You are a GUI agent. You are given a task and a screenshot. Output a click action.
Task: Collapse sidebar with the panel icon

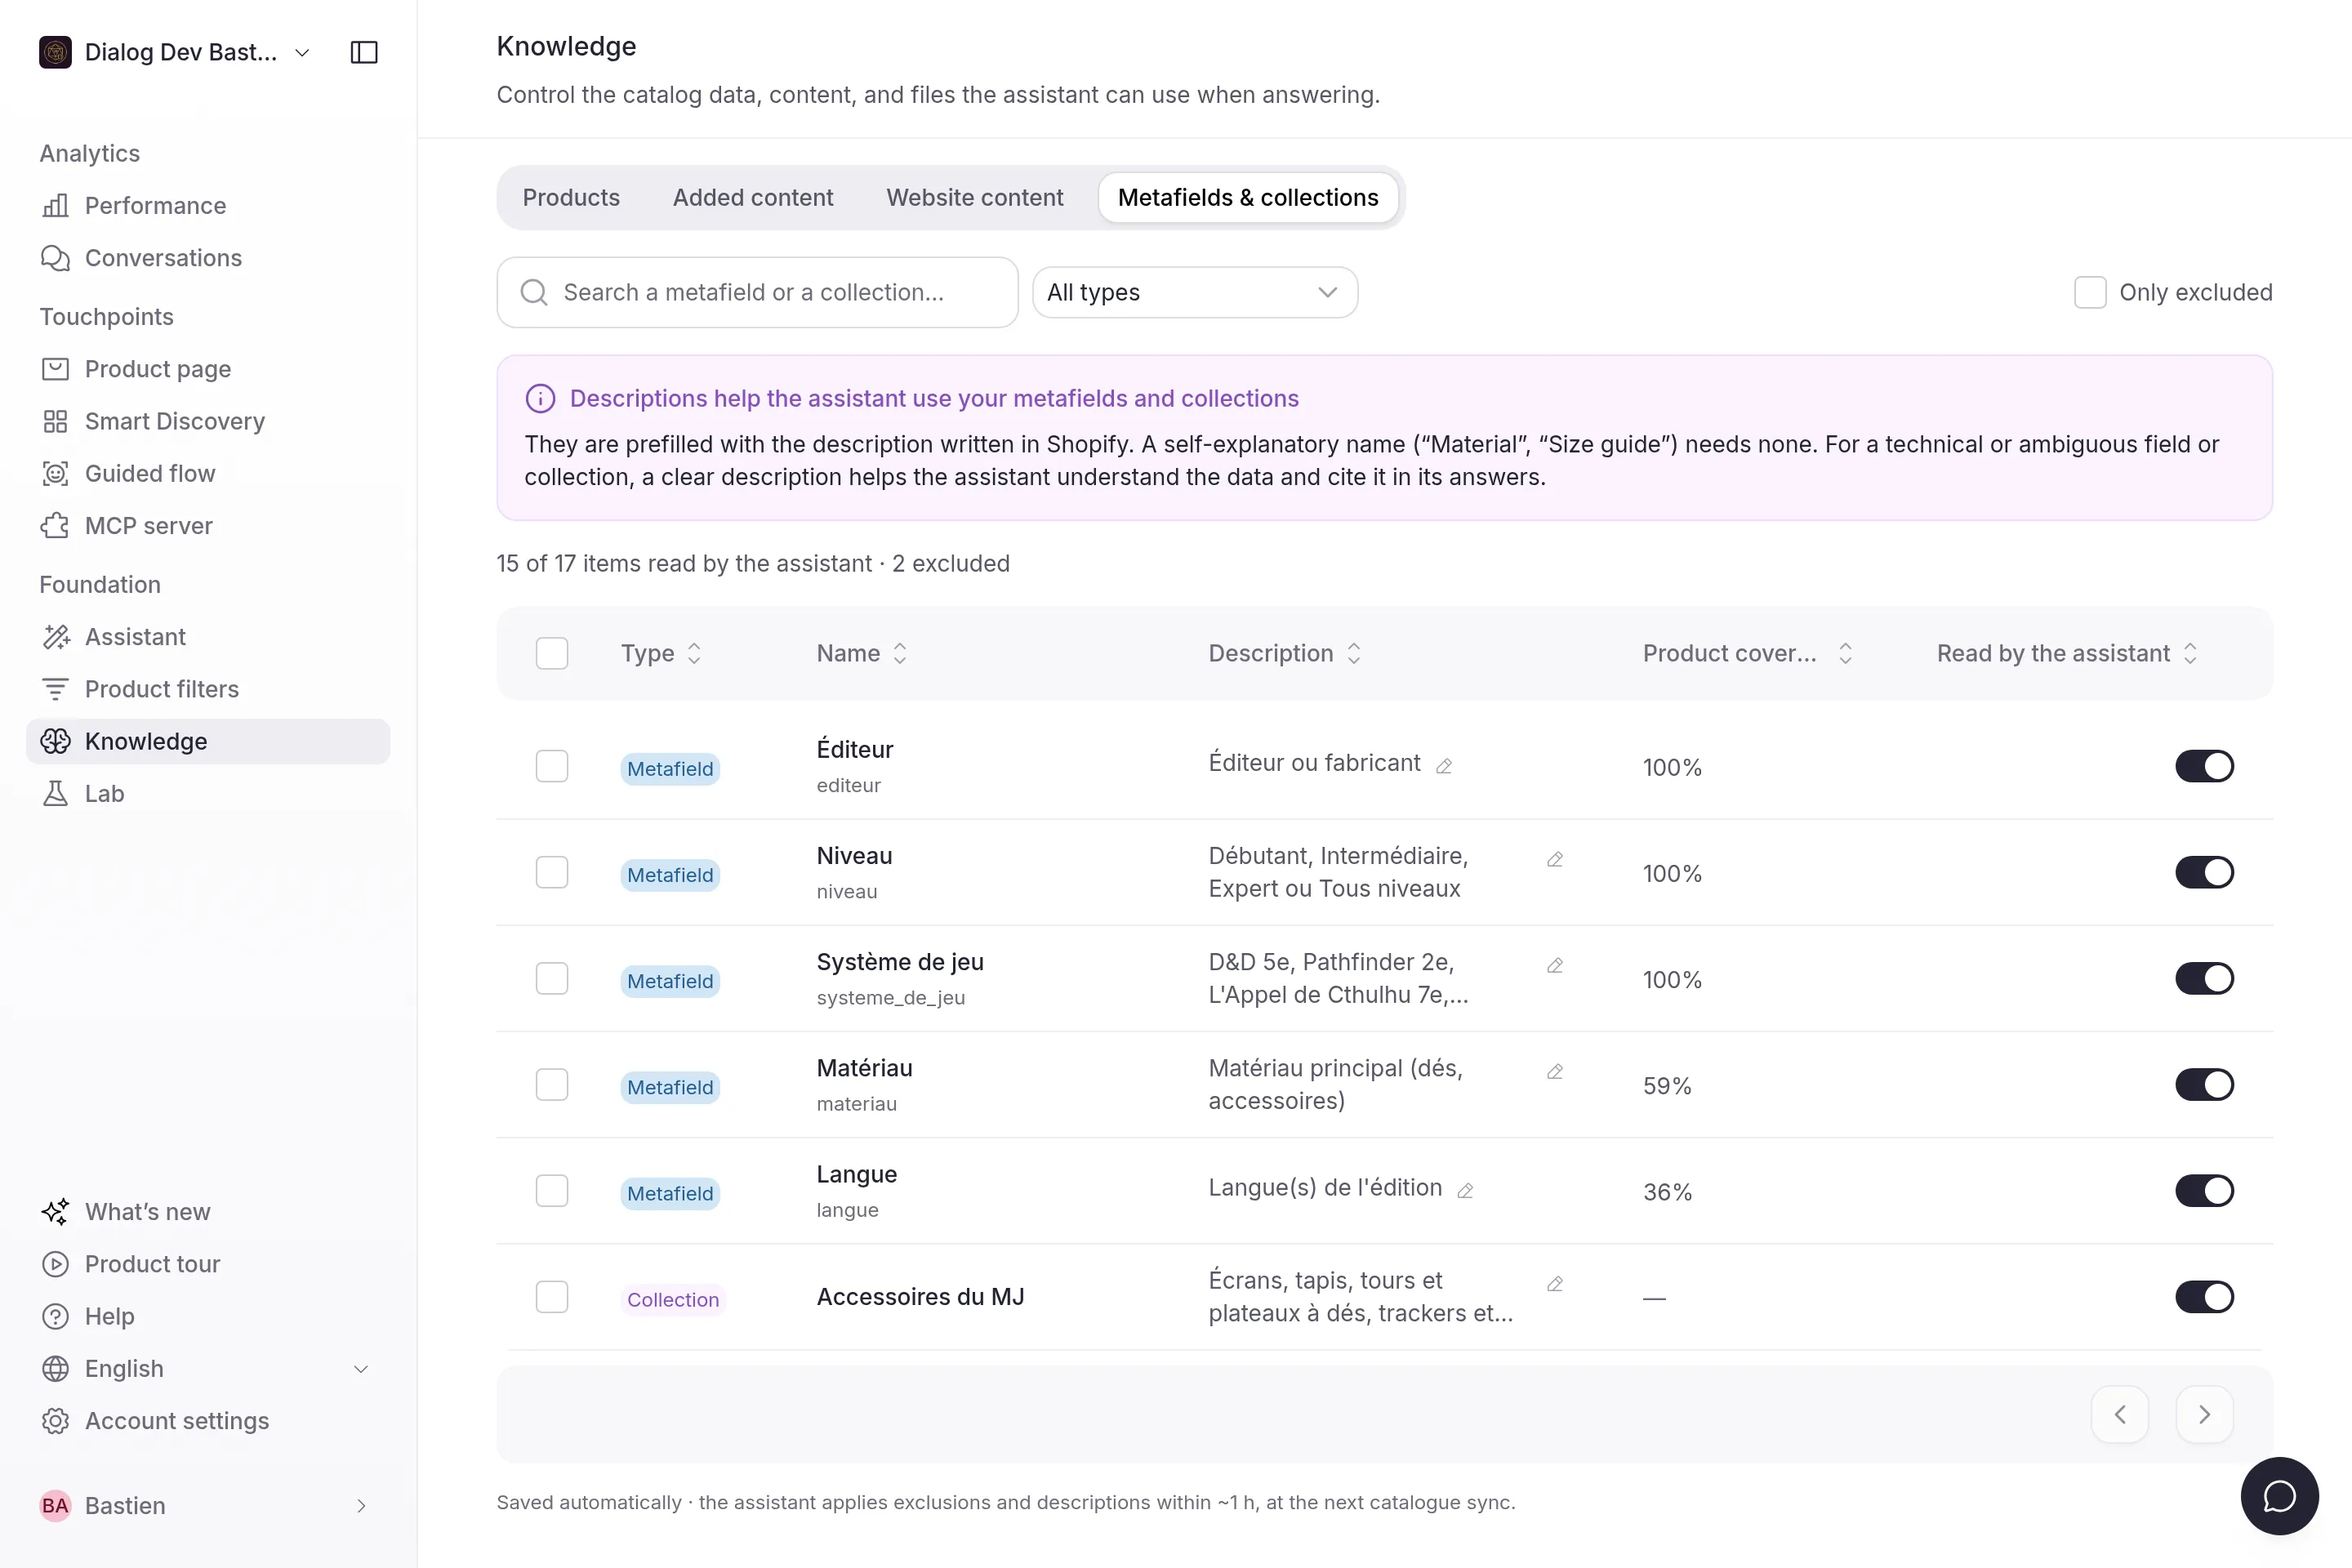(x=364, y=52)
